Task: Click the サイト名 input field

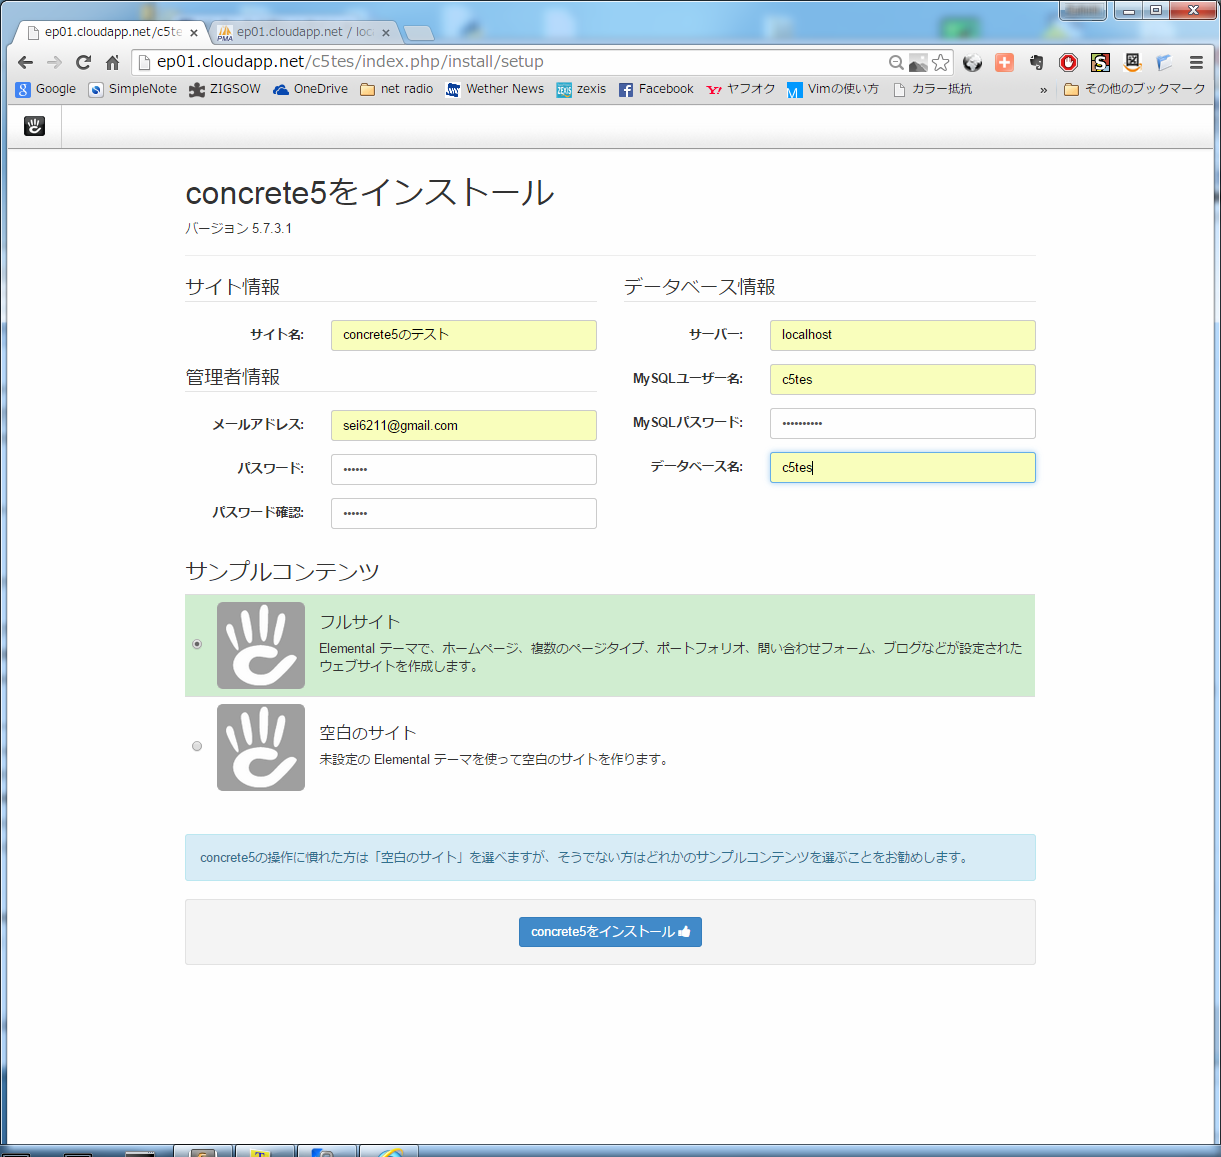Action: 464,335
